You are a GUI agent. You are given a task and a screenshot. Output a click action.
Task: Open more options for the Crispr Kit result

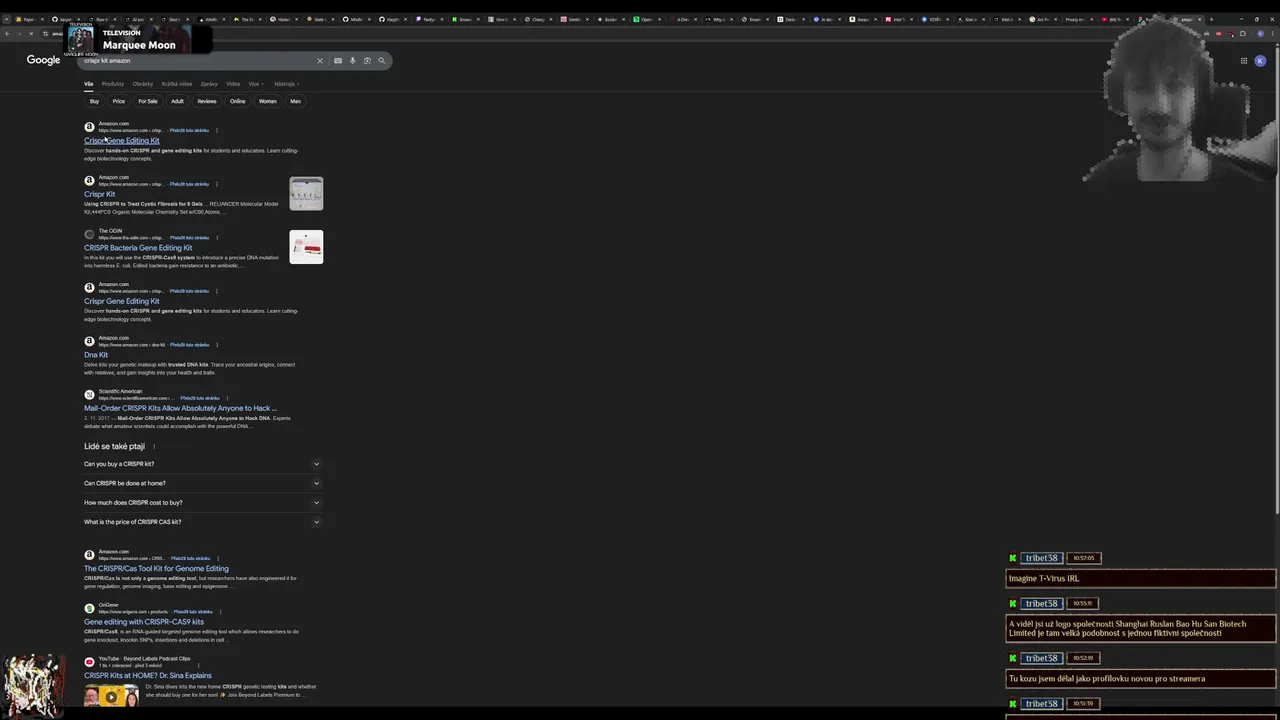click(217, 184)
